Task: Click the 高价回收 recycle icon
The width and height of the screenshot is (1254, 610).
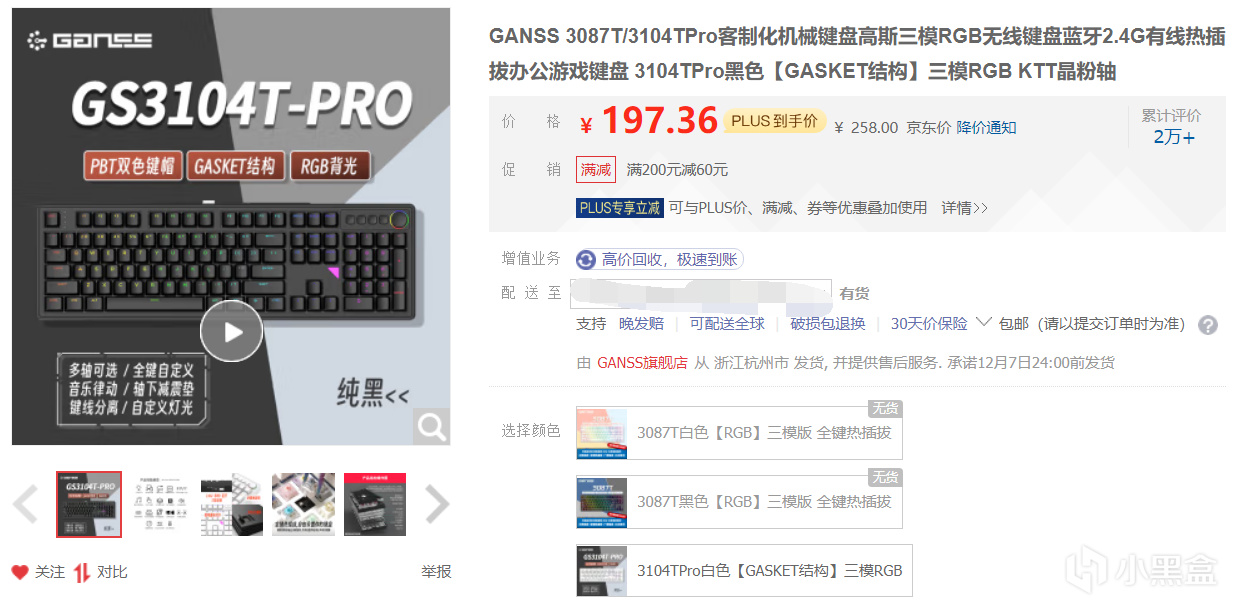Action: [586, 260]
